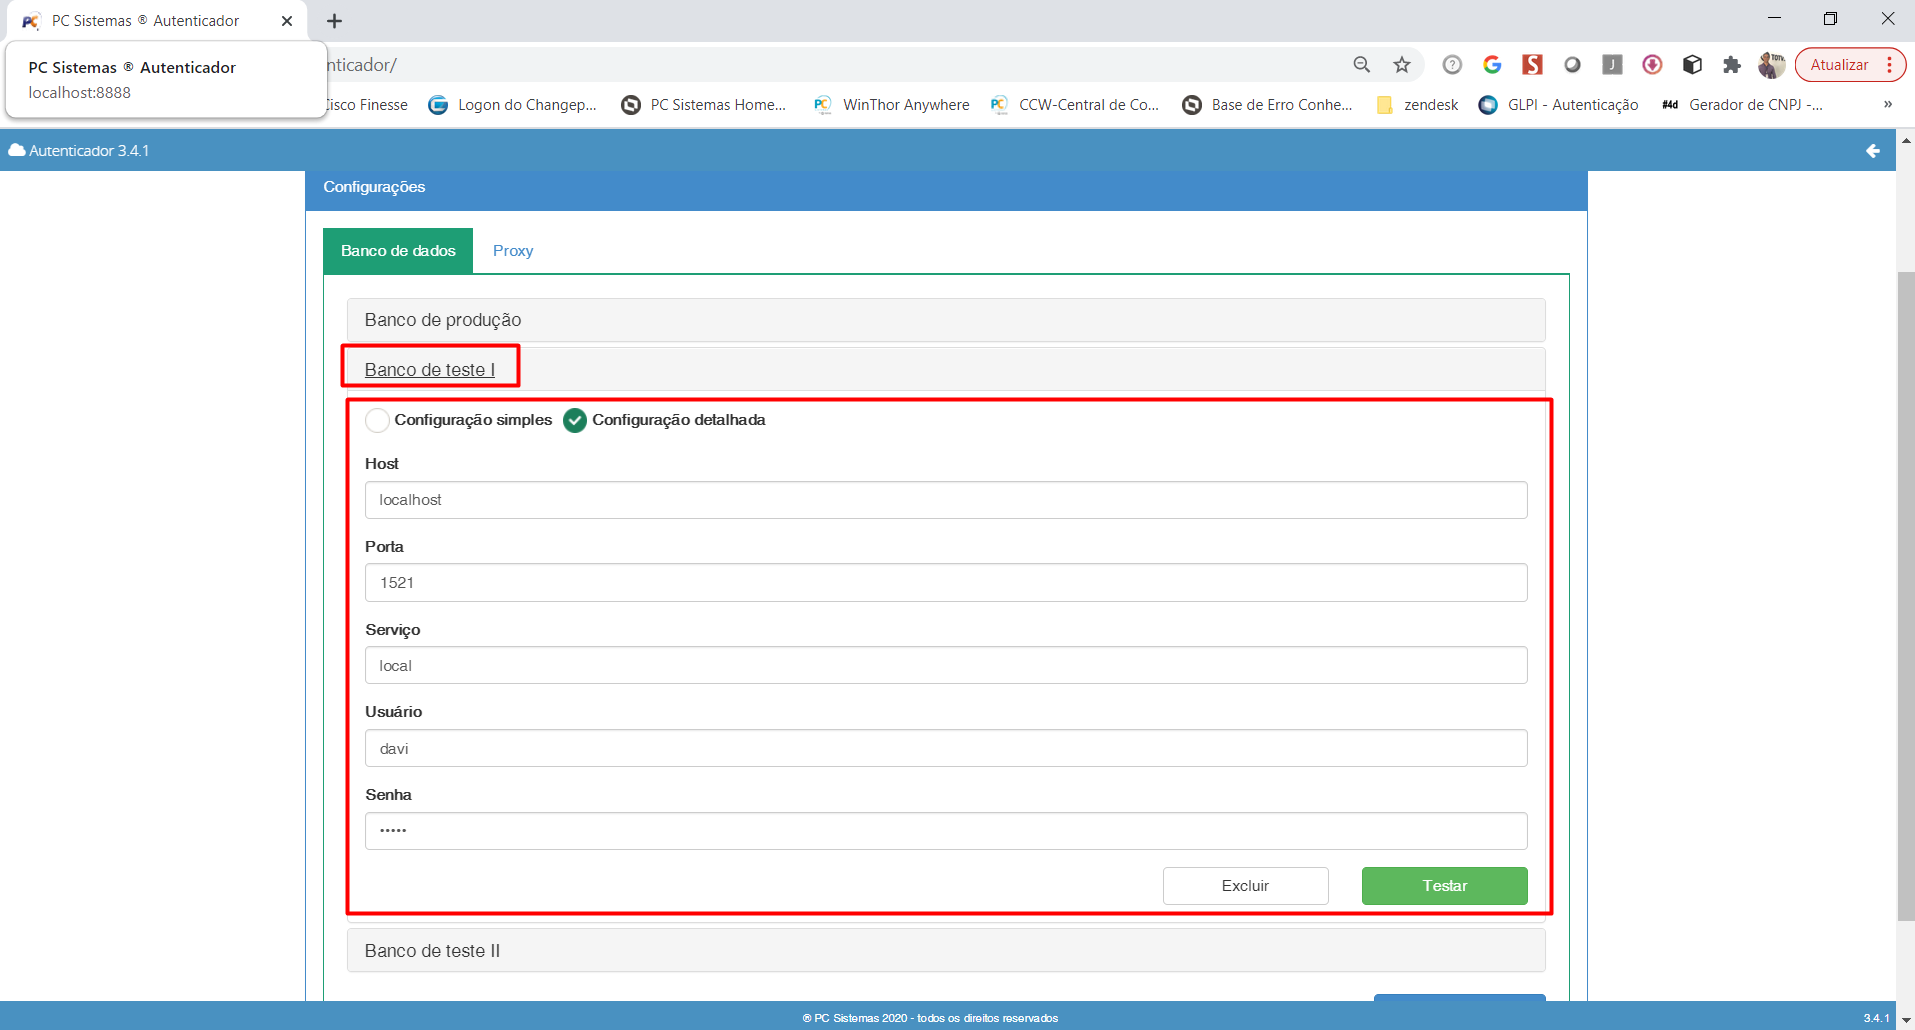Close the PC Sistemas Autenticador tab
This screenshot has width=1915, height=1030.
287,21
